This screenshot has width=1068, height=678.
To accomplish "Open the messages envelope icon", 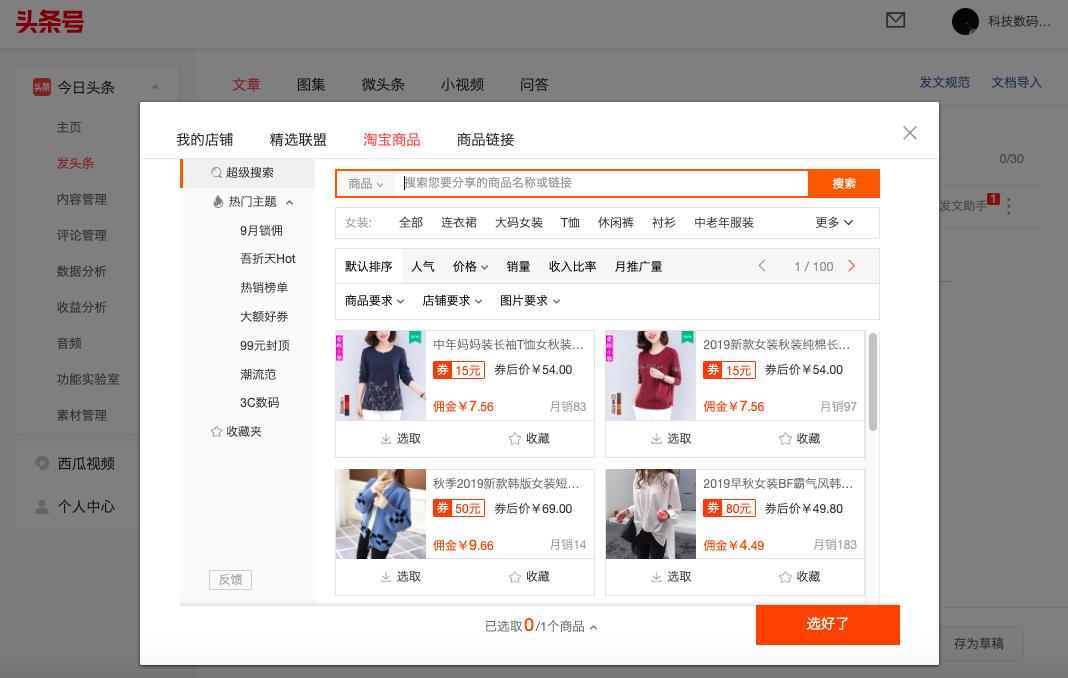I will click(x=896, y=21).
